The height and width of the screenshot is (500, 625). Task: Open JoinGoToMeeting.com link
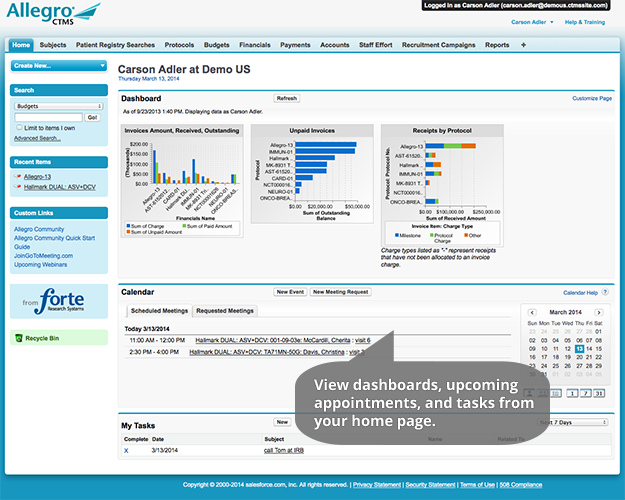pyautogui.click(x=43, y=256)
